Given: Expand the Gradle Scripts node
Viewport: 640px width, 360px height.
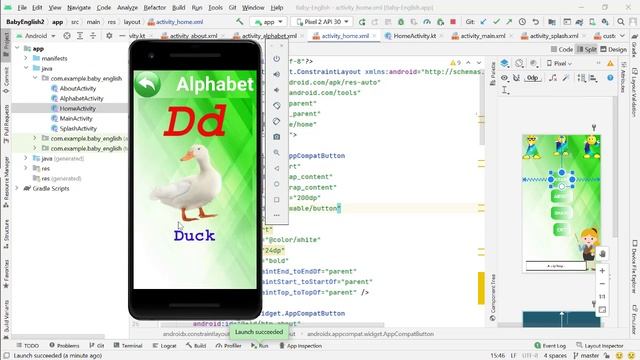Looking at the screenshot, I should pyautogui.click(x=17, y=189).
